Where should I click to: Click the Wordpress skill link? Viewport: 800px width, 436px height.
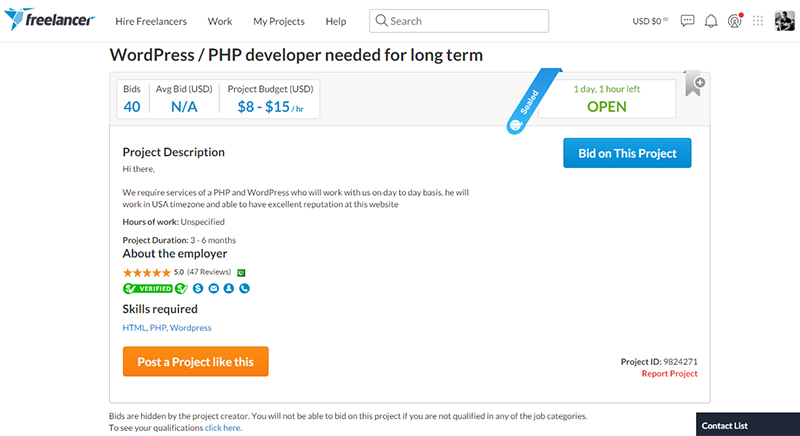pyautogui.click(x=191, y=328)
